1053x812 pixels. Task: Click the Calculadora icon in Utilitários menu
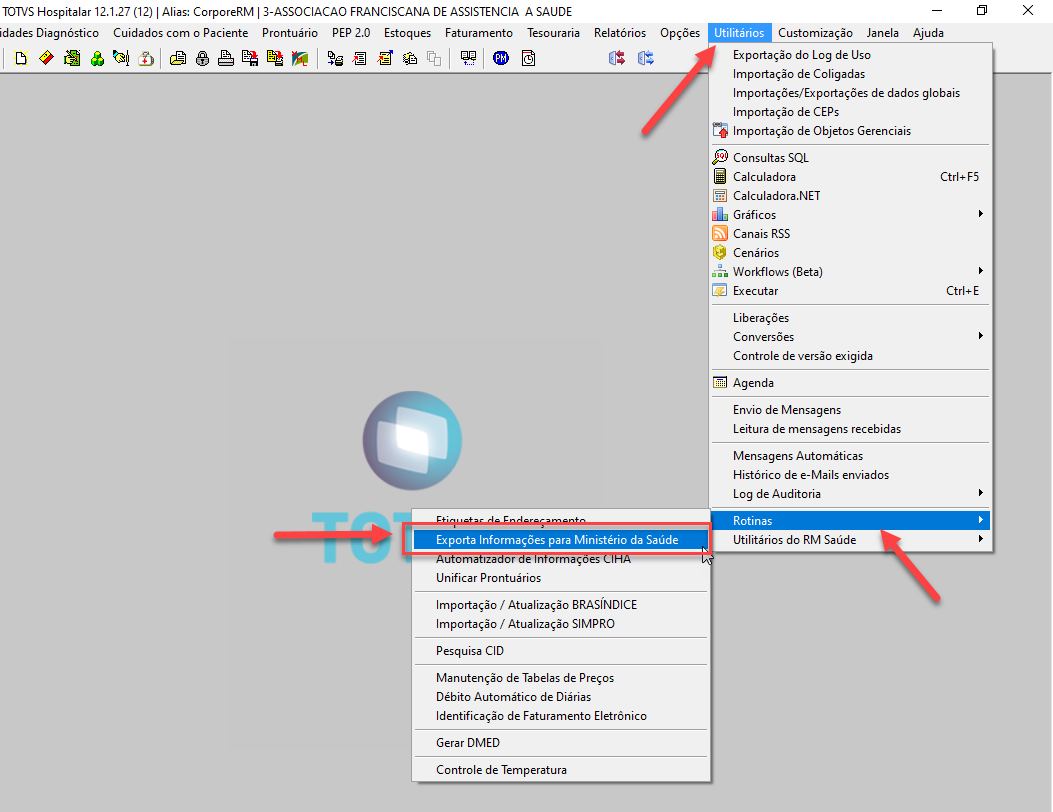(x=720, y=177)
